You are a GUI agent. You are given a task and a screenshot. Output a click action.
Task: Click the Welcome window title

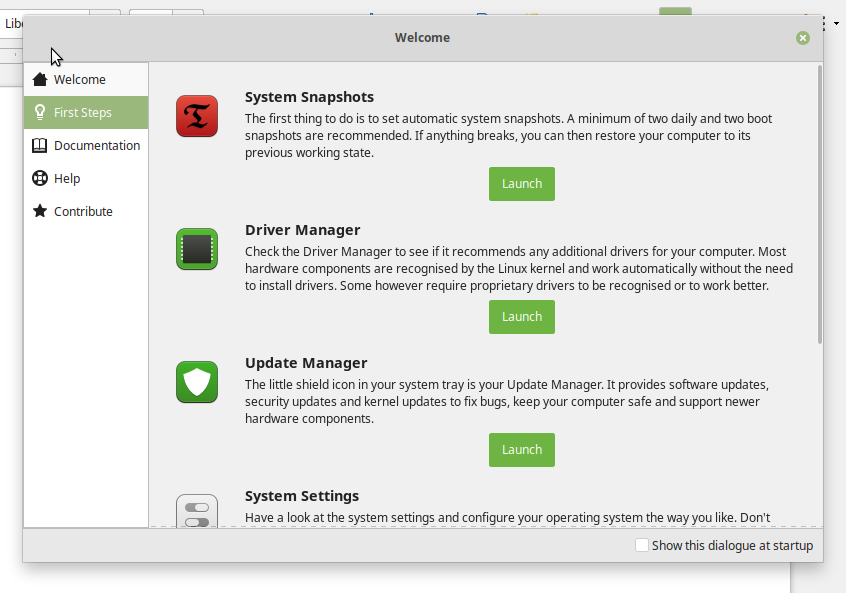(x=422, y=38)
